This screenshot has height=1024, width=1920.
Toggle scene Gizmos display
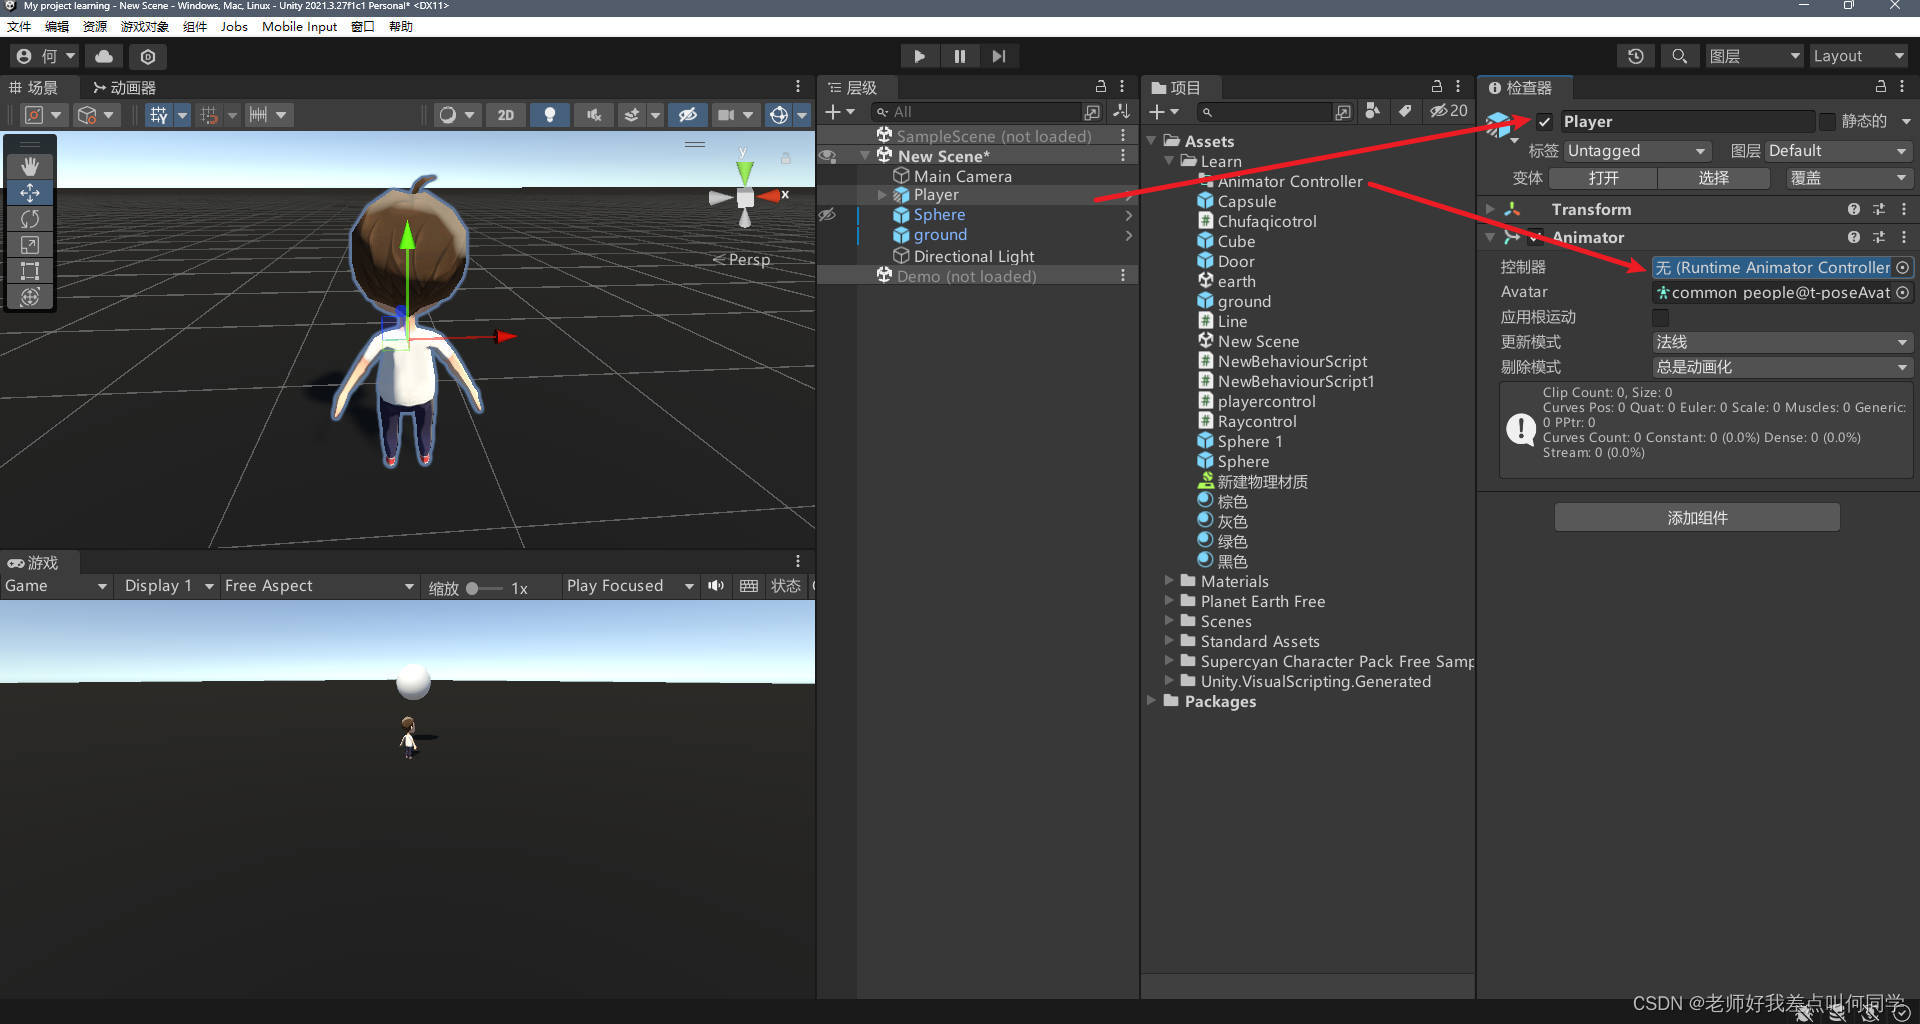[779, 115]
